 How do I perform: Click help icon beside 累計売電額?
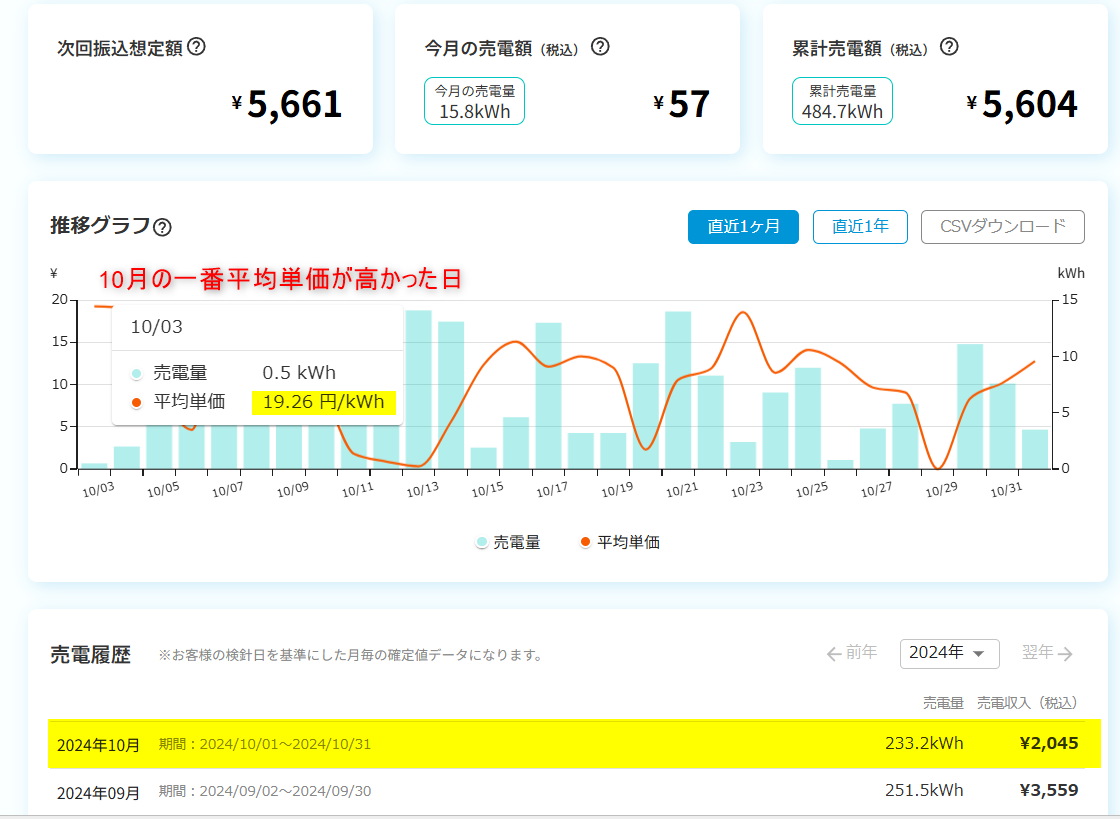point(950,47)
